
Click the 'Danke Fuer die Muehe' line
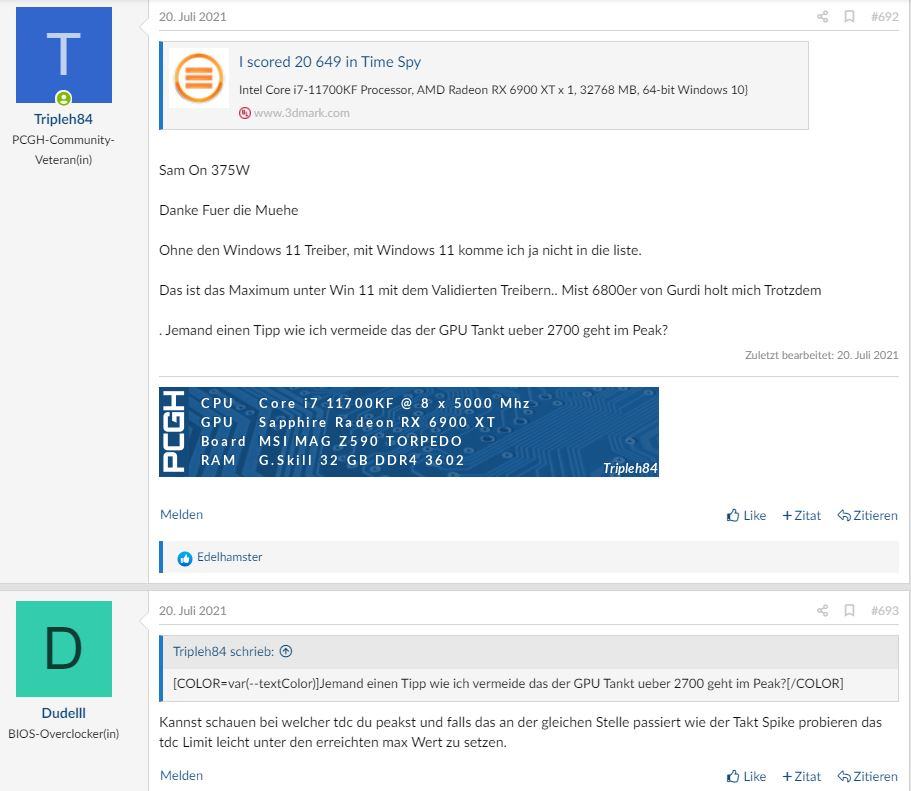[228, 210]
